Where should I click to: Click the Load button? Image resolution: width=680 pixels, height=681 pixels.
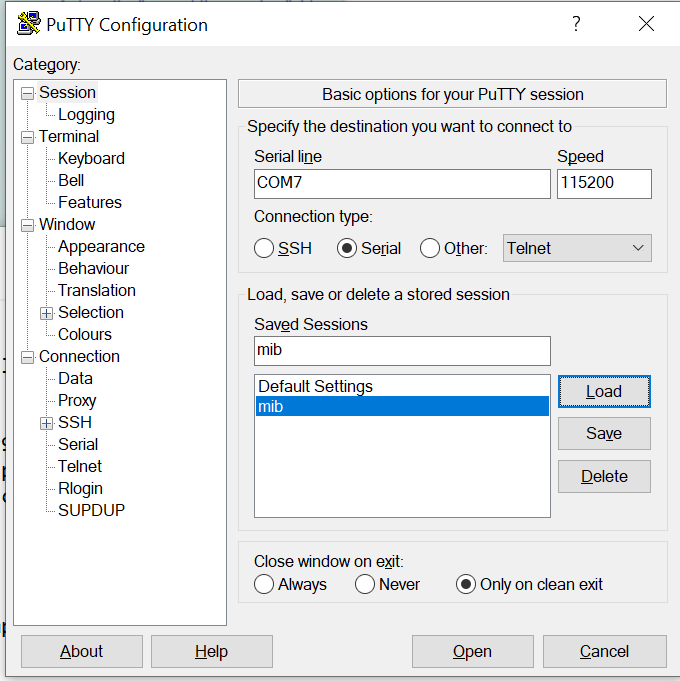tap(604, 392)
